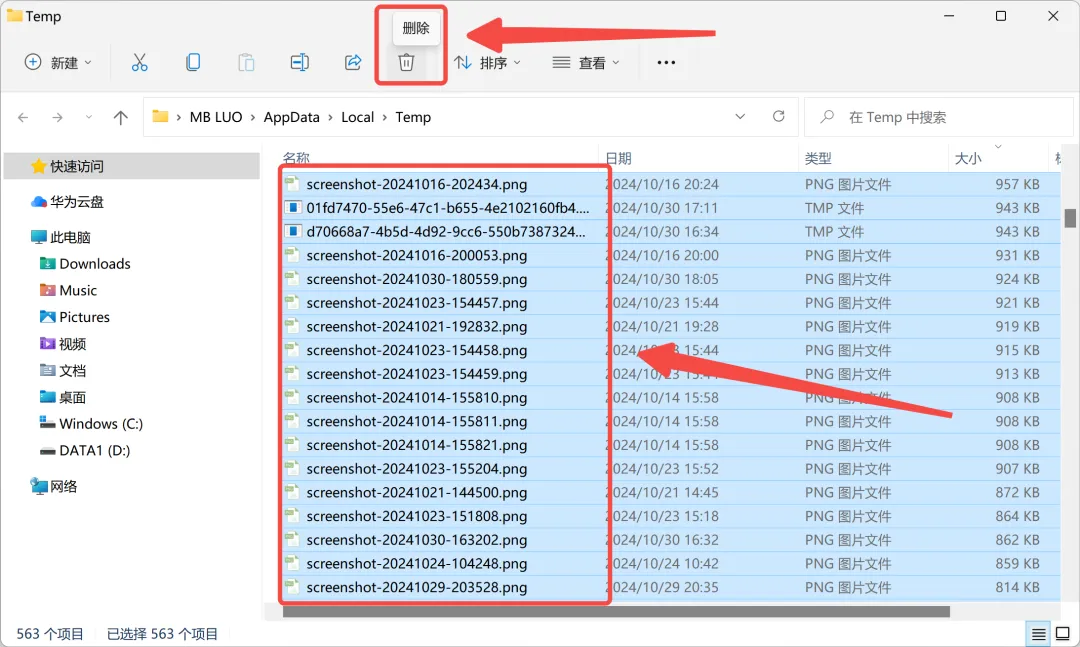Screen dimensions: 1080x647
Task: Select file screenshot-20241024-104248.png
Action: (x=416, y=564)
